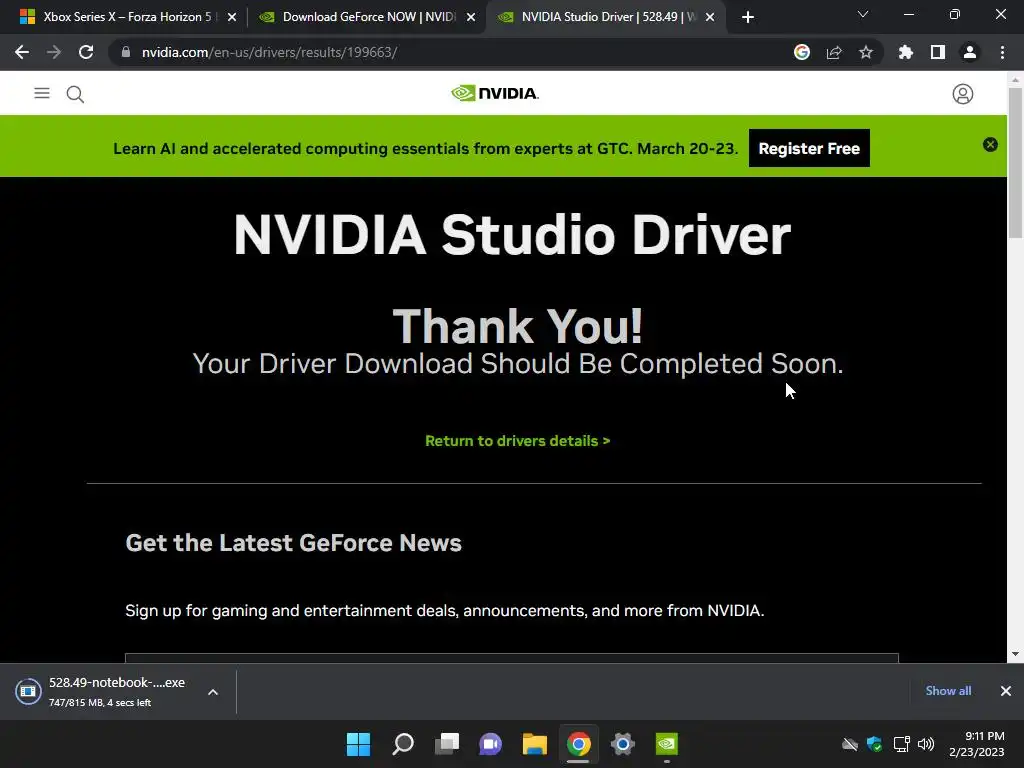The height and width of the screenshot is (768, 1024).
Task: Click the address bar URL
Action: click(269, 52)
